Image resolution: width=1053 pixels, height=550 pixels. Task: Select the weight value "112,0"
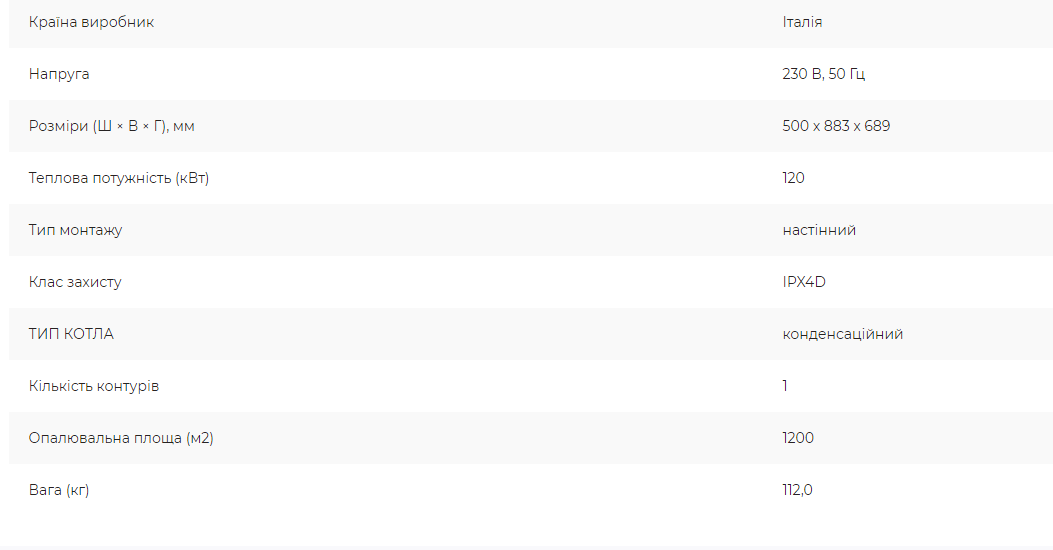click(797, 490)
